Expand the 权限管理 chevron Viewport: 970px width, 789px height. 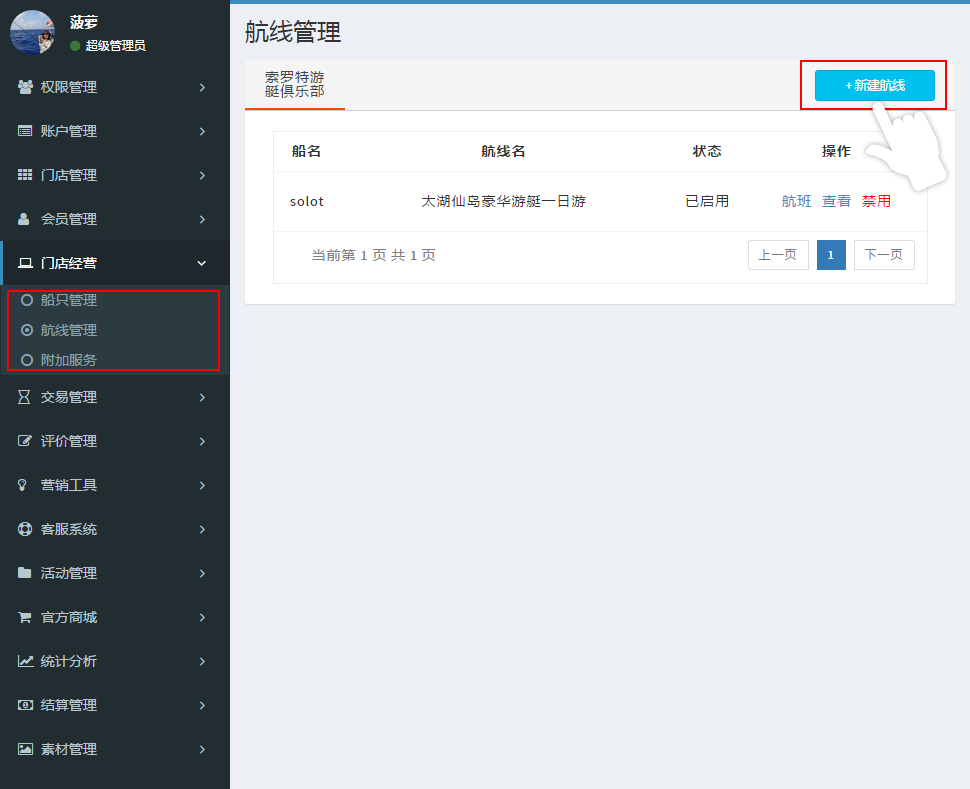click(x=202, y=87)
